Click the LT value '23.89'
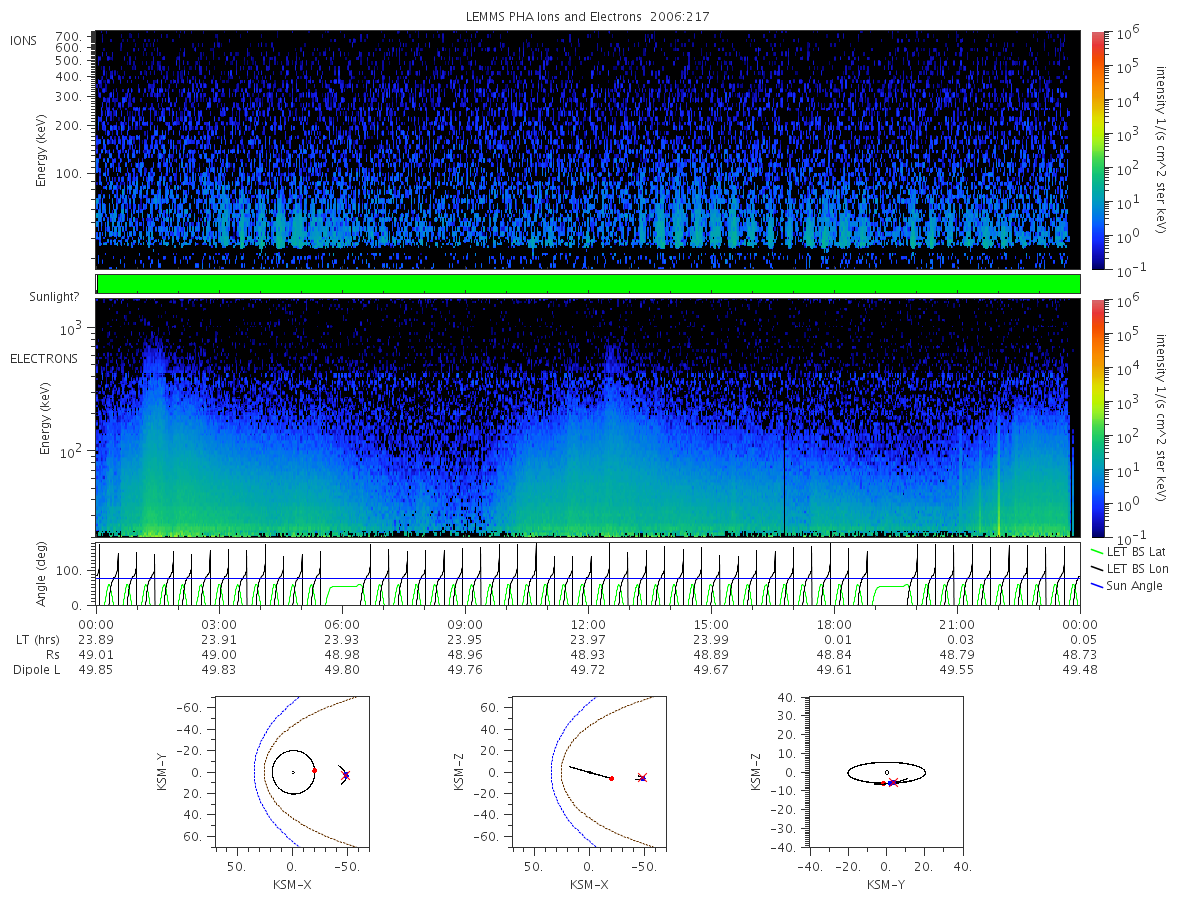The width and height of the screenshot is (1200, 900). tap(96, 640)
